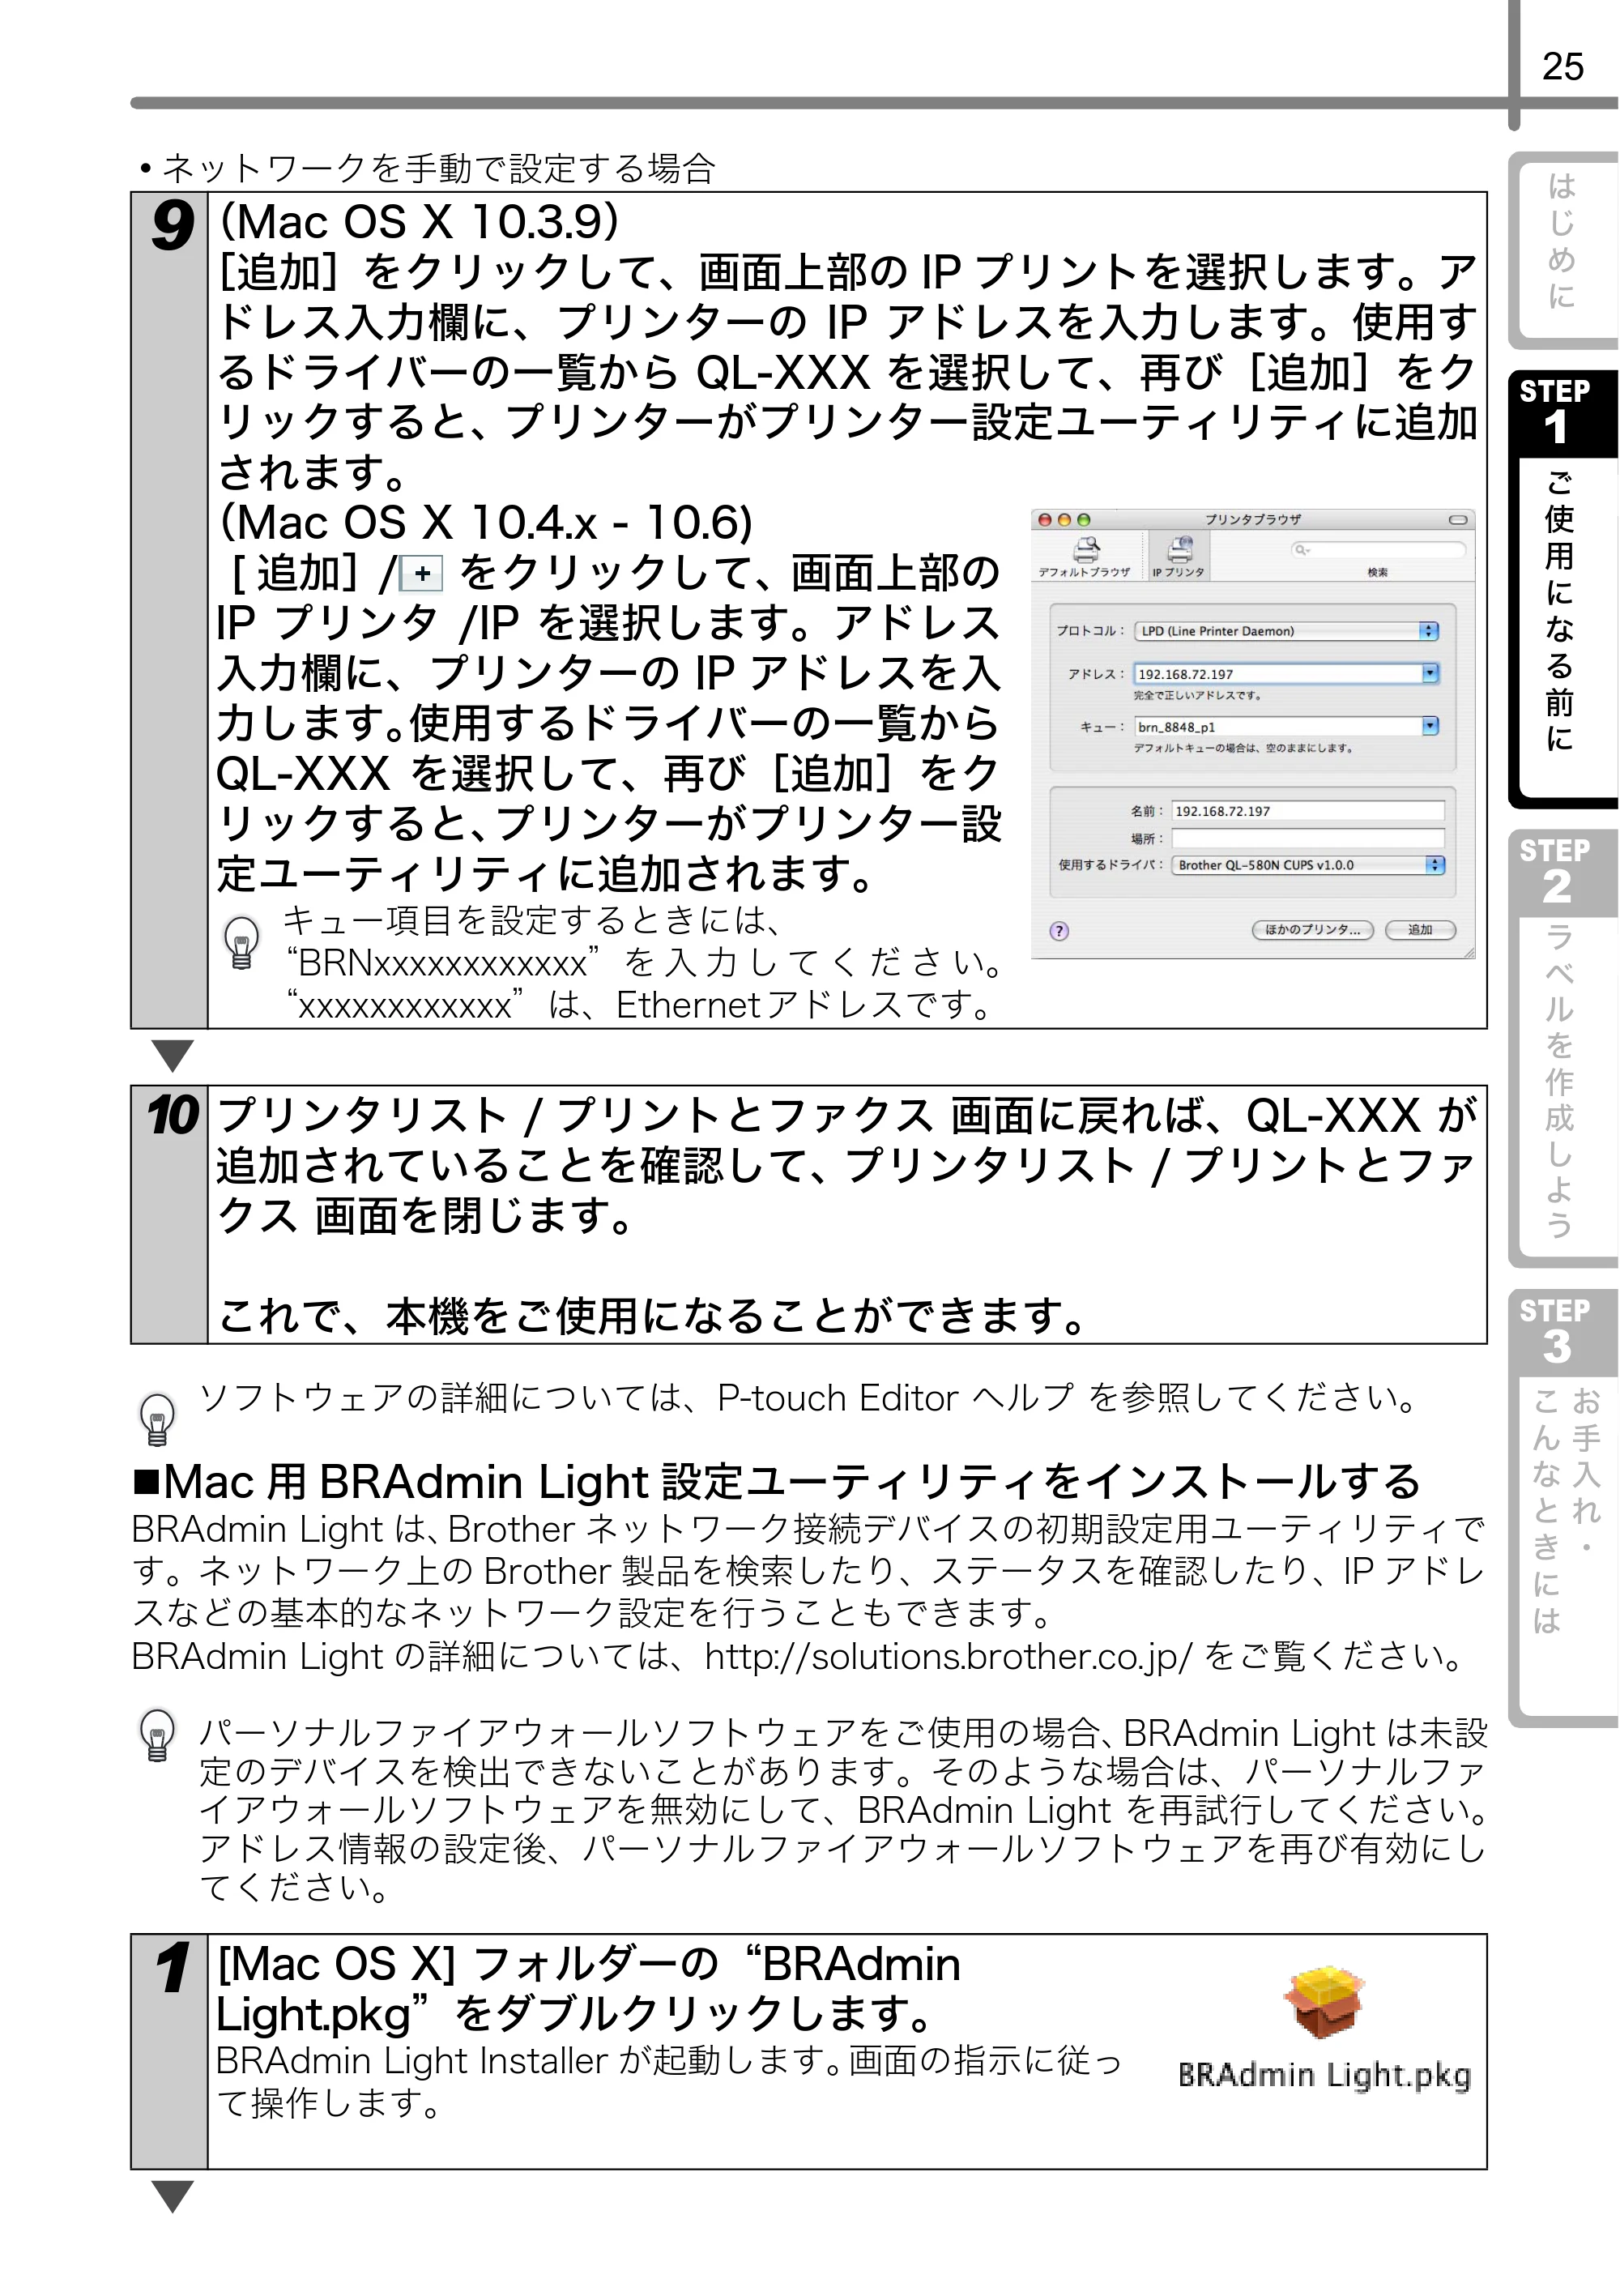
Task: Click the text 完全で正しいアドレスです。
Action: (1197, 695)
